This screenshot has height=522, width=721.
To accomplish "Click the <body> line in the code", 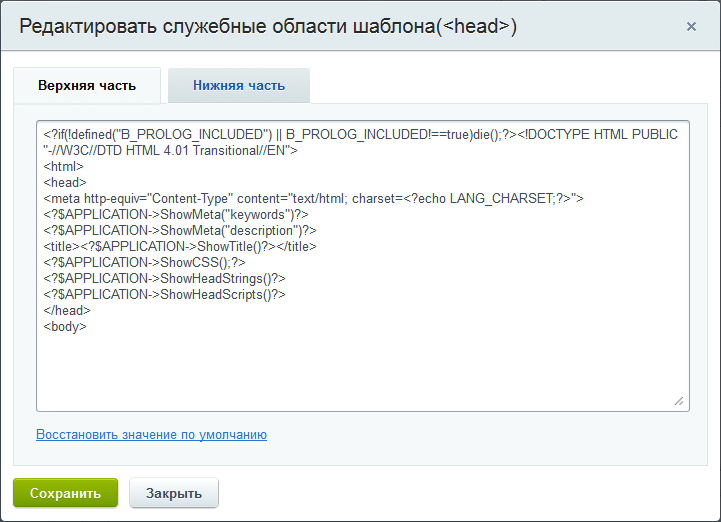I will 65,327.
